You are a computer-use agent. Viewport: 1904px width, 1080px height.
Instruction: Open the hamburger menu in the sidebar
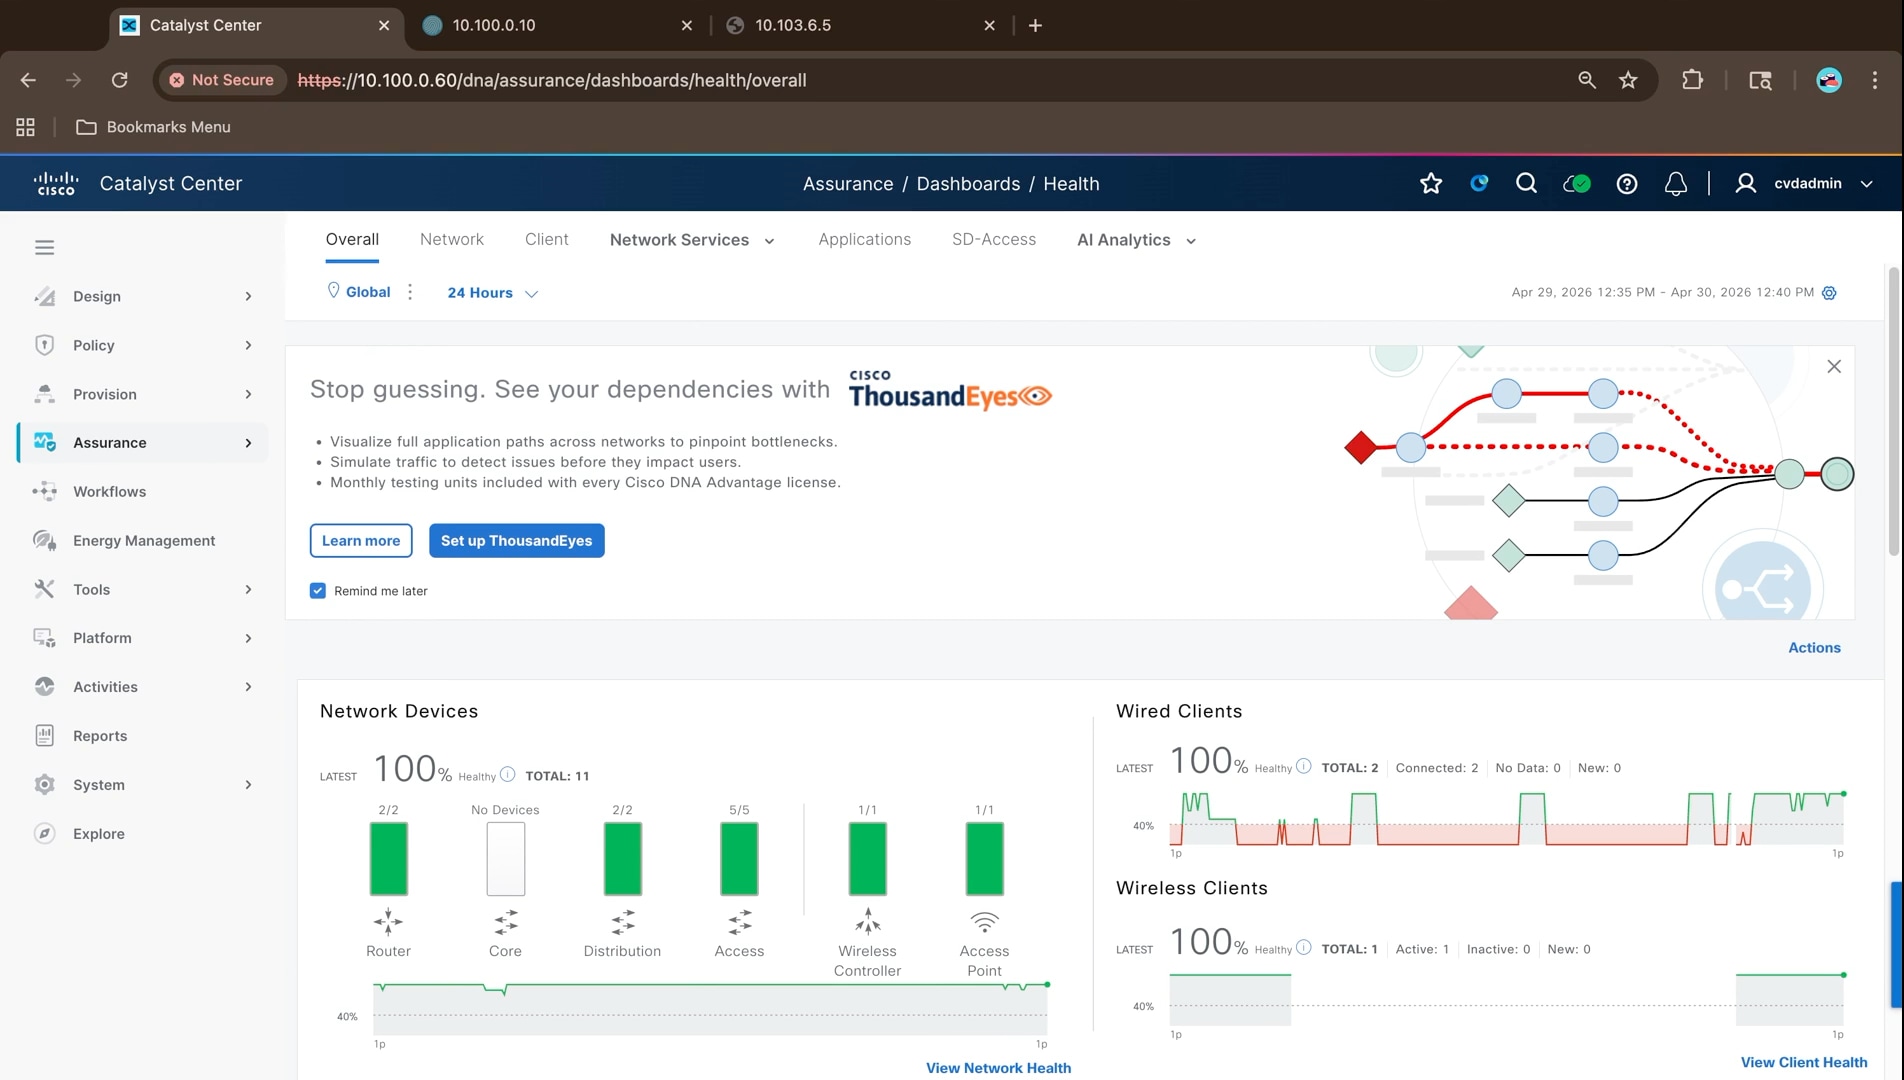(44, 247)
